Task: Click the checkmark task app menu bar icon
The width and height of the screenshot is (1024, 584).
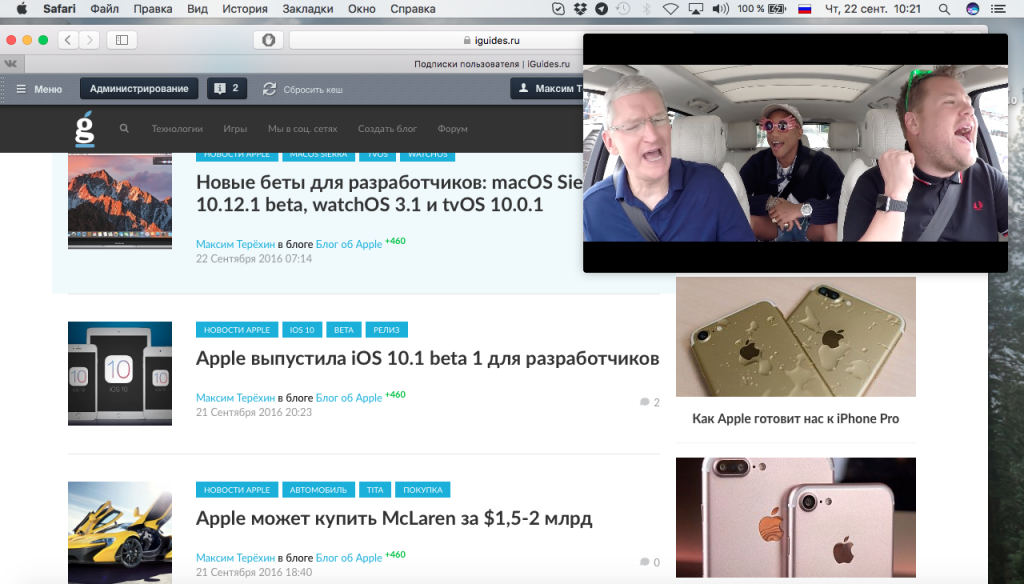Action: [558, 8]
